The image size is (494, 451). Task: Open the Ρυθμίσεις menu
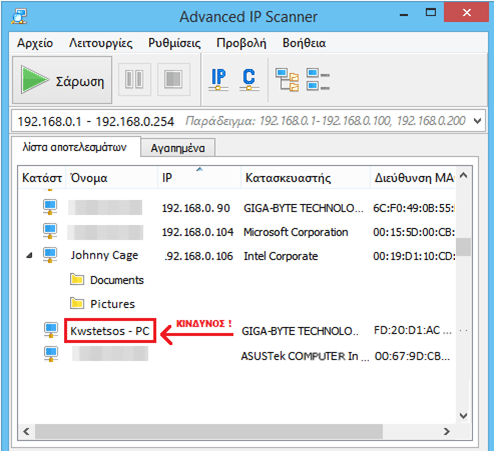tap(174, 43)
